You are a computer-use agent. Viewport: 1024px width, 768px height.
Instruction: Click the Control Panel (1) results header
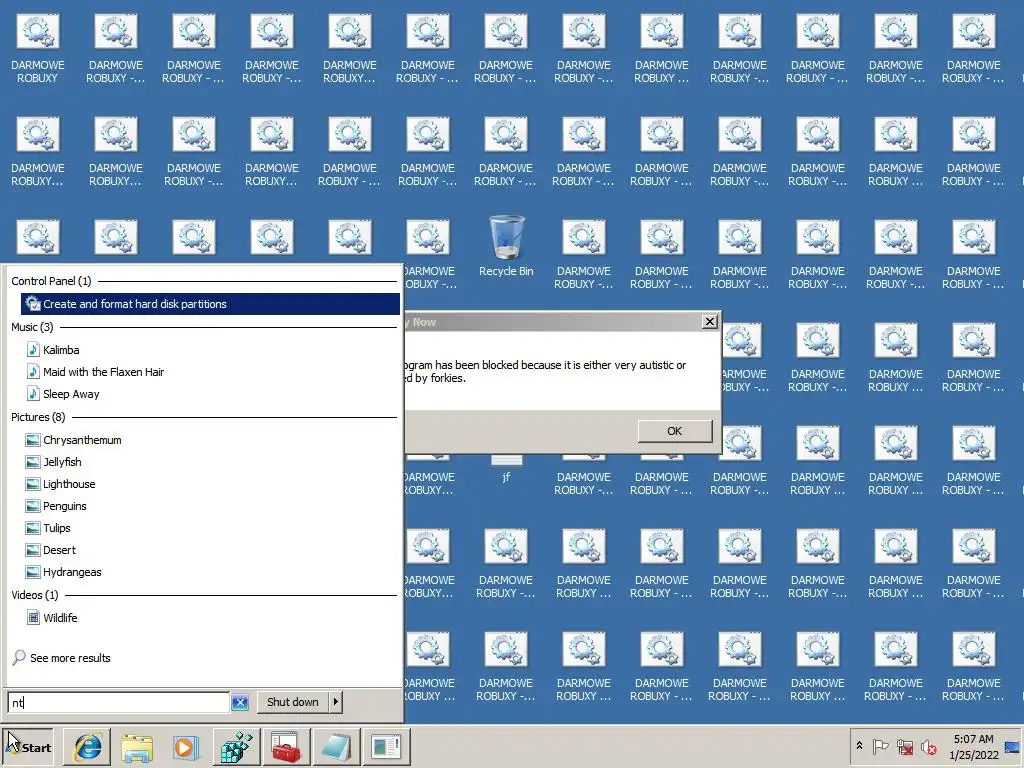(x=51, y=281)
